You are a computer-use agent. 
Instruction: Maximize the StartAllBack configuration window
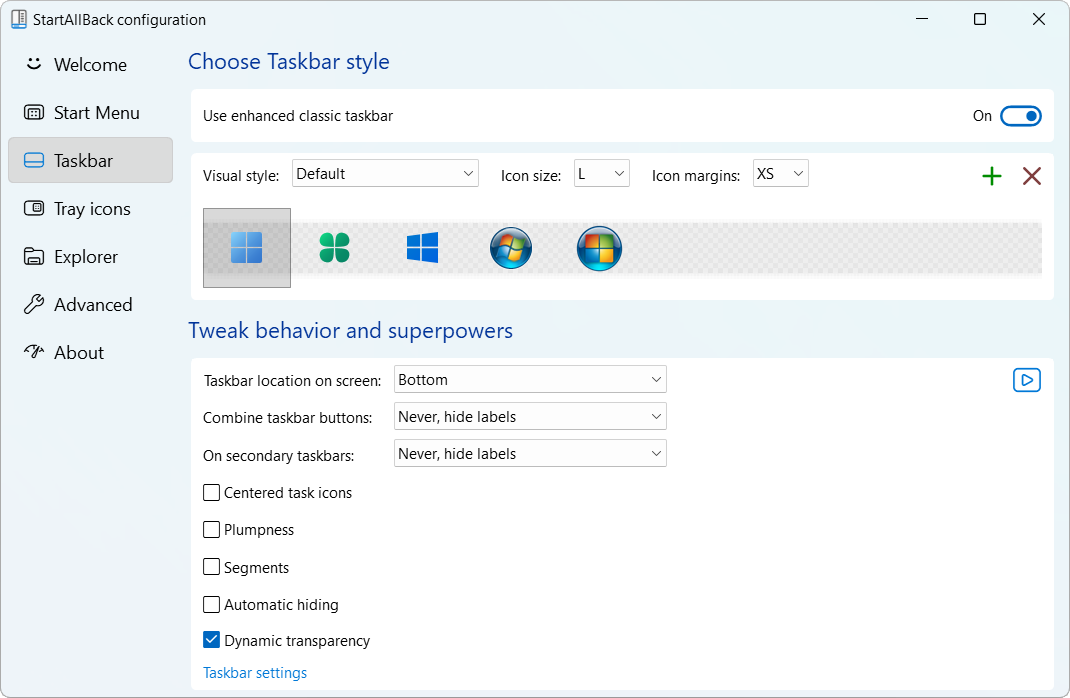click(980, 19)
